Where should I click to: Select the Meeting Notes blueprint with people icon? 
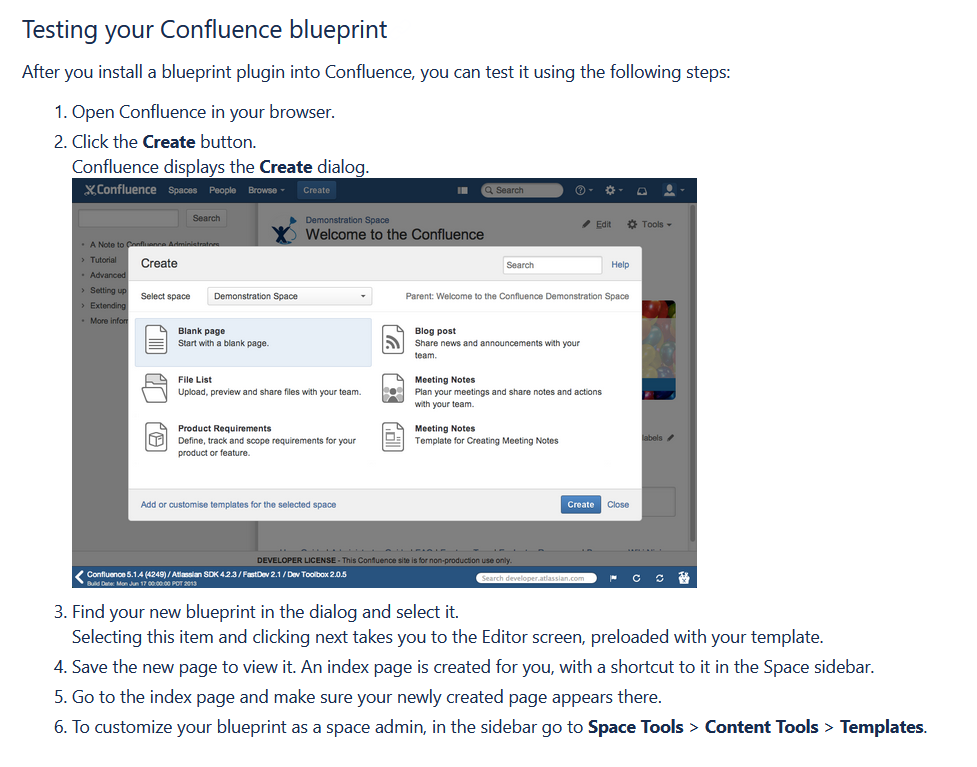pos(393,388)
